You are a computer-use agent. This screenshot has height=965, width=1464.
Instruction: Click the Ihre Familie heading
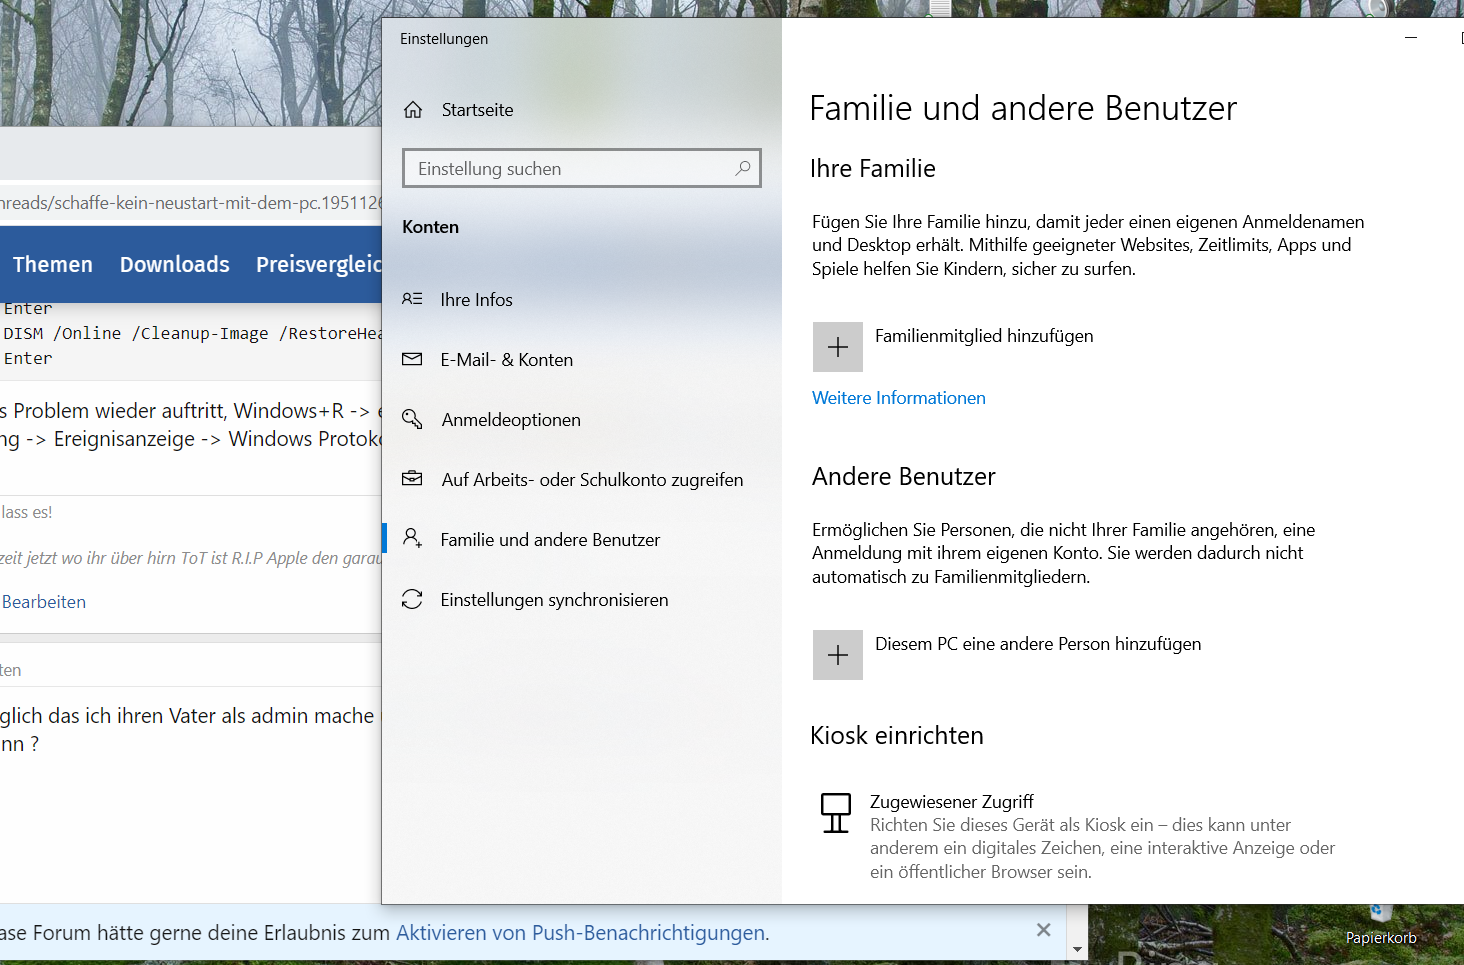[x=873, y=169]
